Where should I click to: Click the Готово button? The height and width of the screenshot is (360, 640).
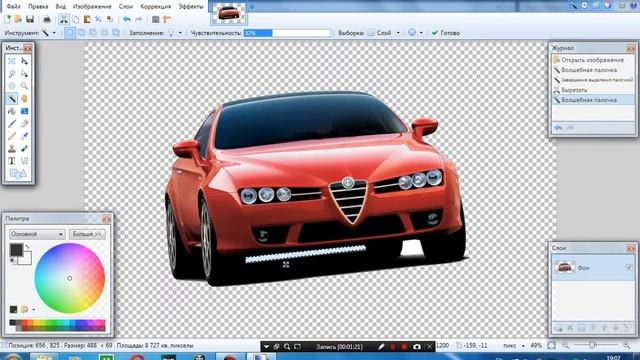click(x=446, y=33)
